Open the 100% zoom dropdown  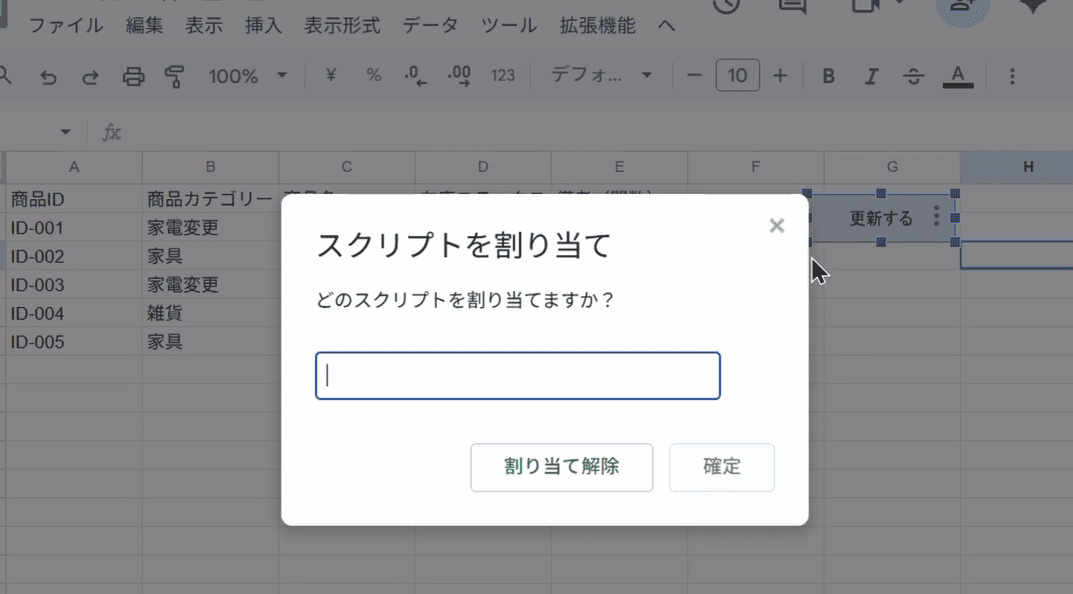[247, 76]
